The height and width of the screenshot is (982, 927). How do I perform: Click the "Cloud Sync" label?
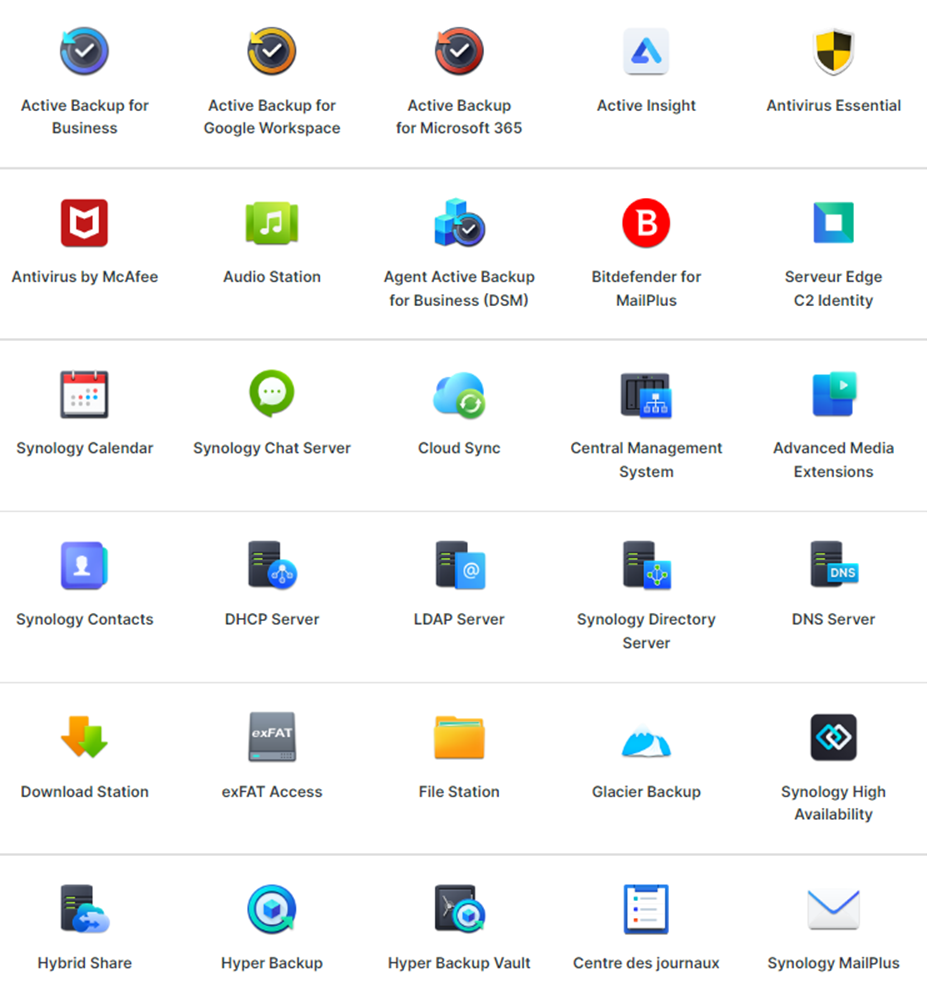459,448
